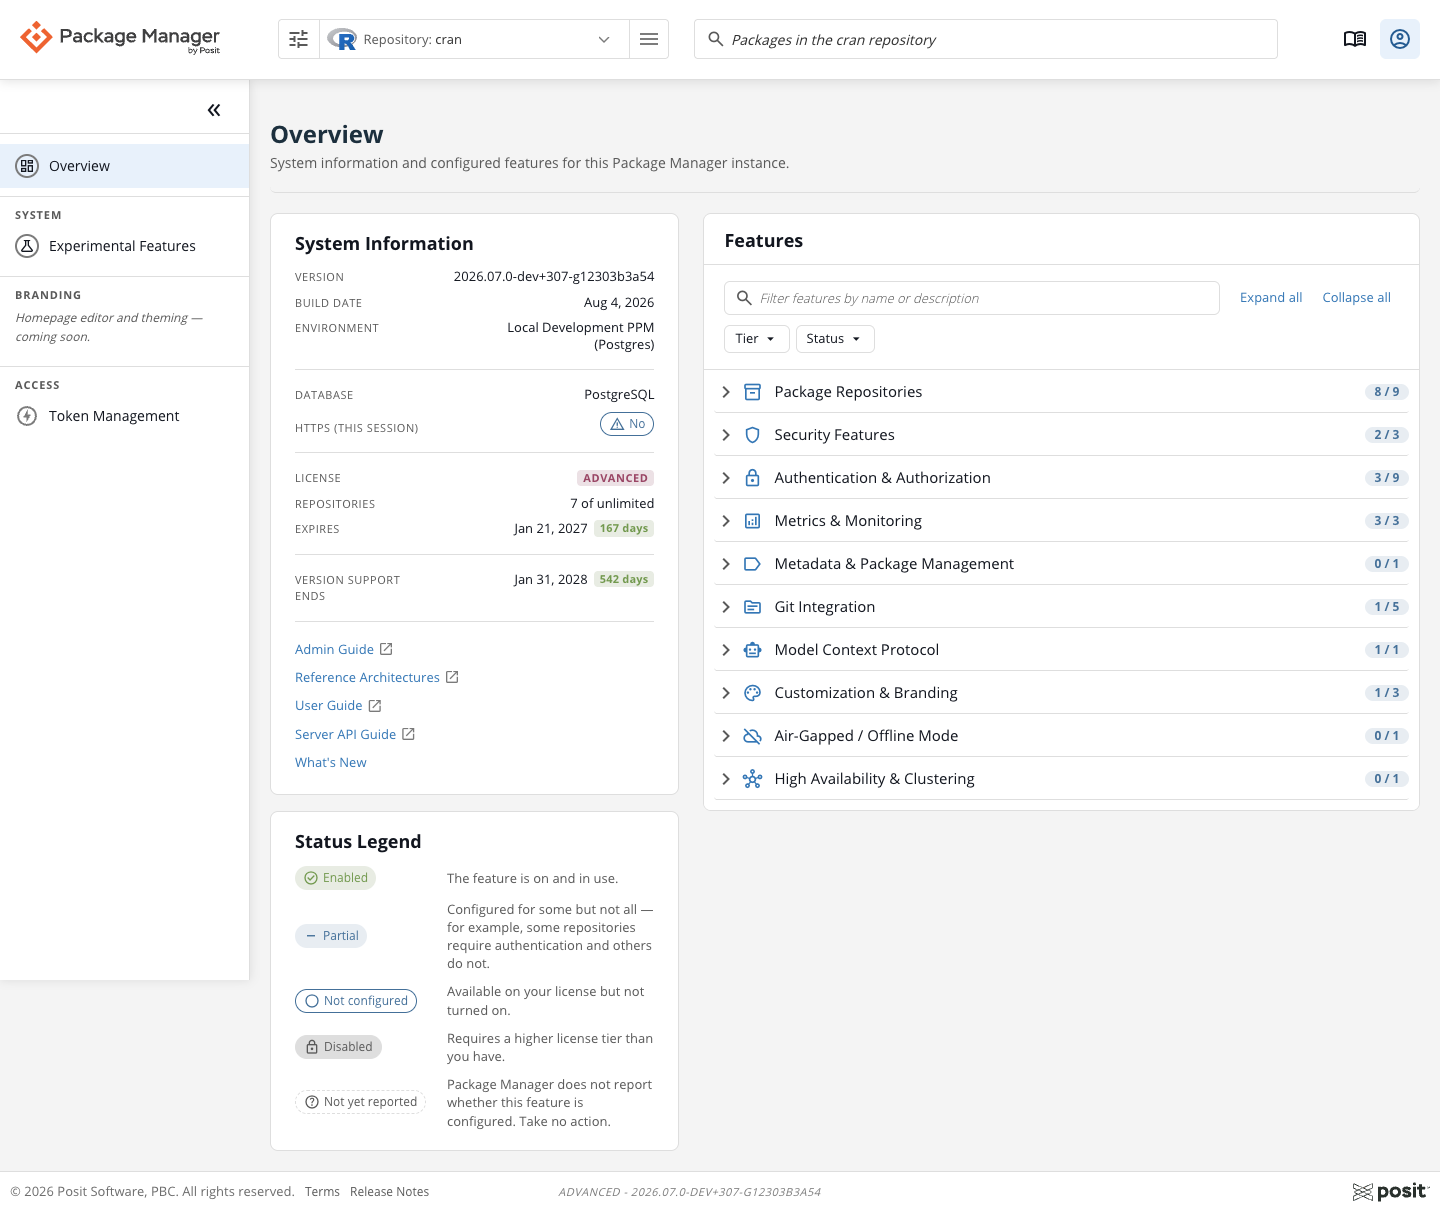The width and height of the screenshot is (1440, 1212).
Task: Click Collapse all features link
Action: (1356, 298)
